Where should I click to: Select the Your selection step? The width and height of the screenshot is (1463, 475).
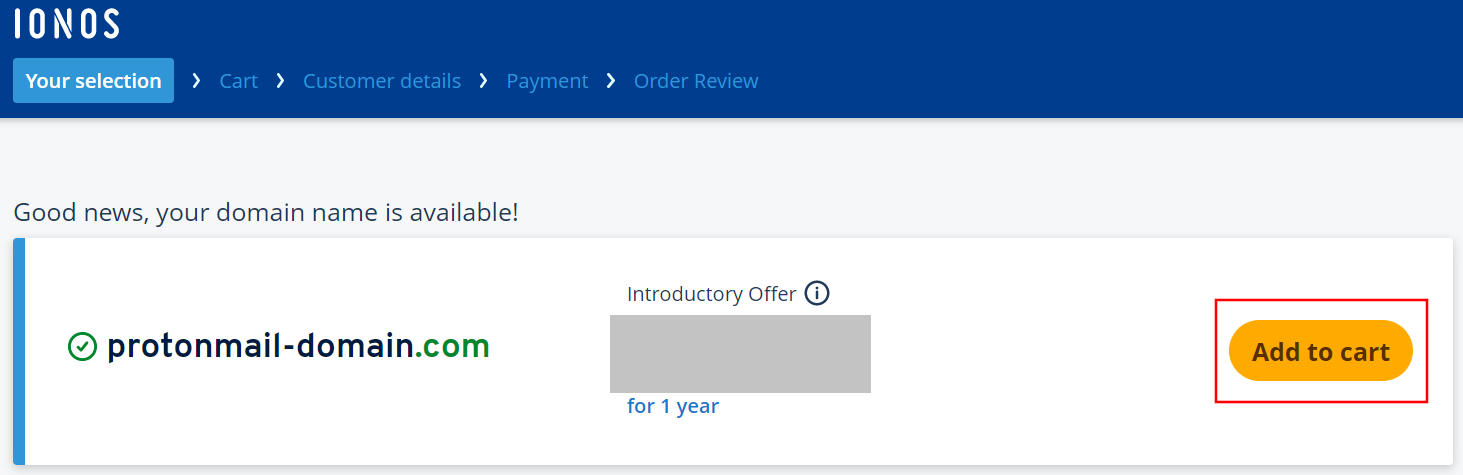[93, 81]
